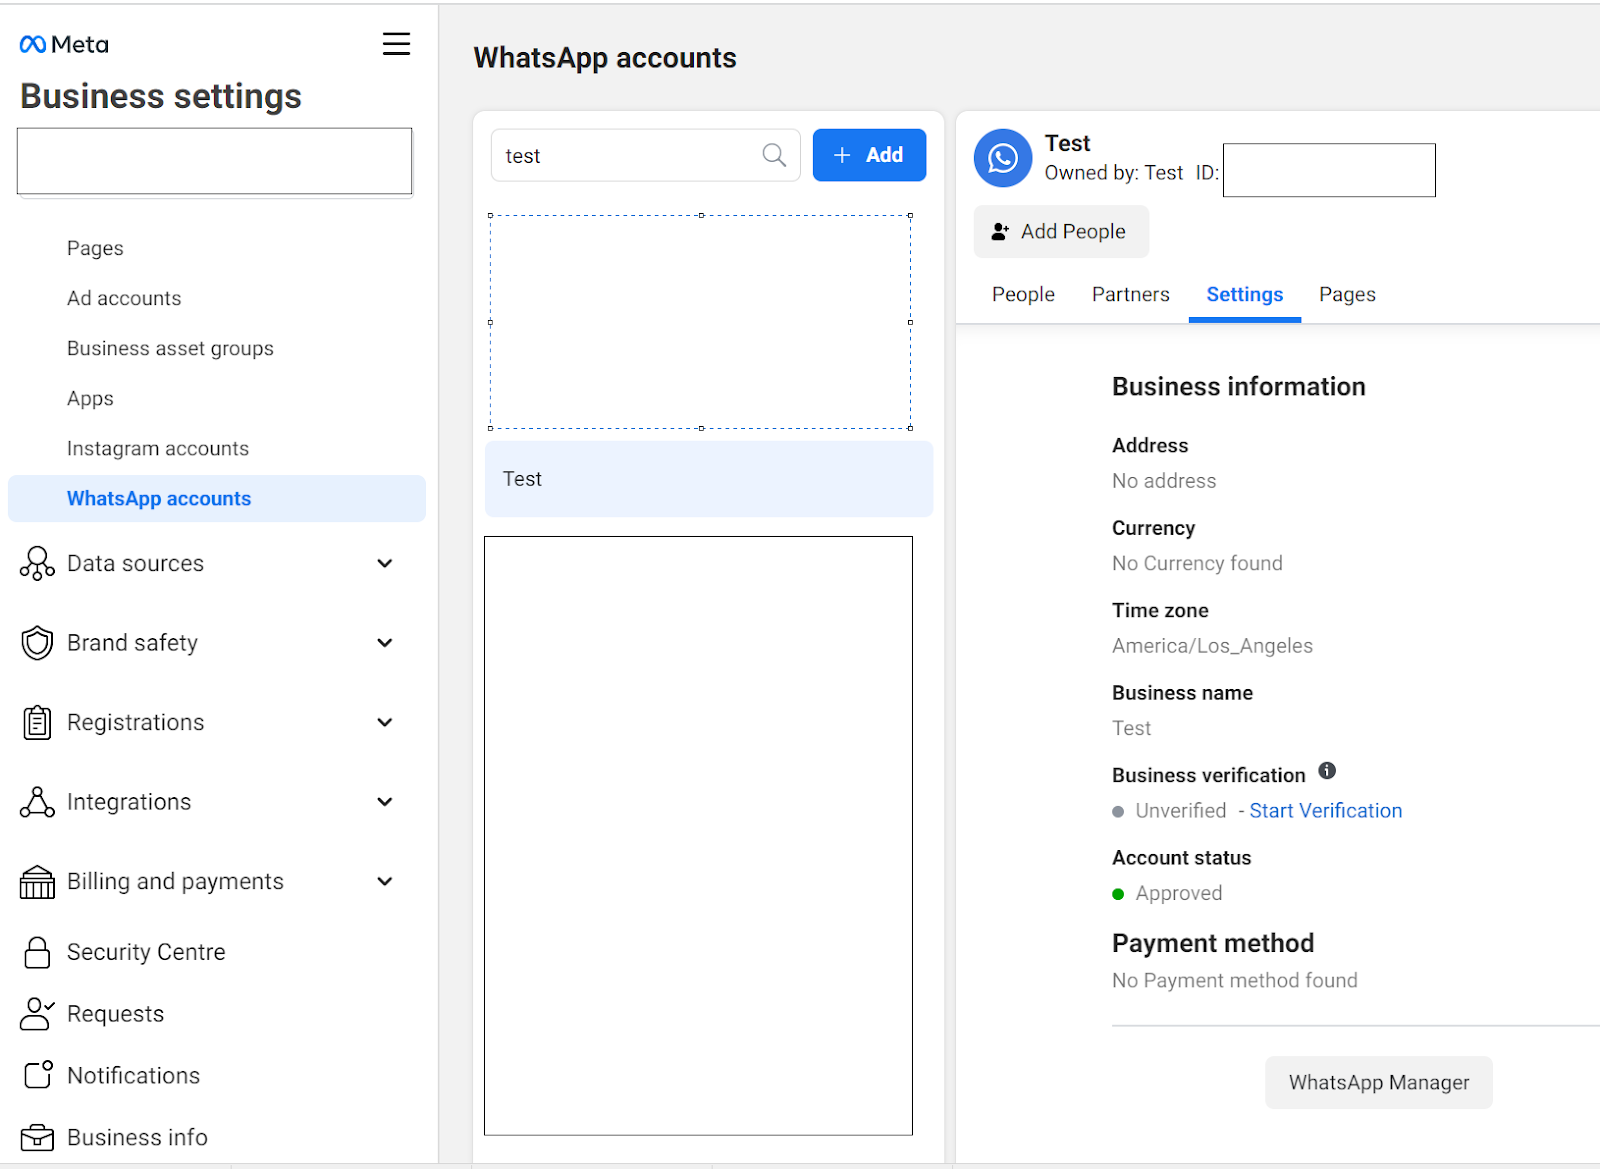Expand the Registrations section chevron

[385, 722]
